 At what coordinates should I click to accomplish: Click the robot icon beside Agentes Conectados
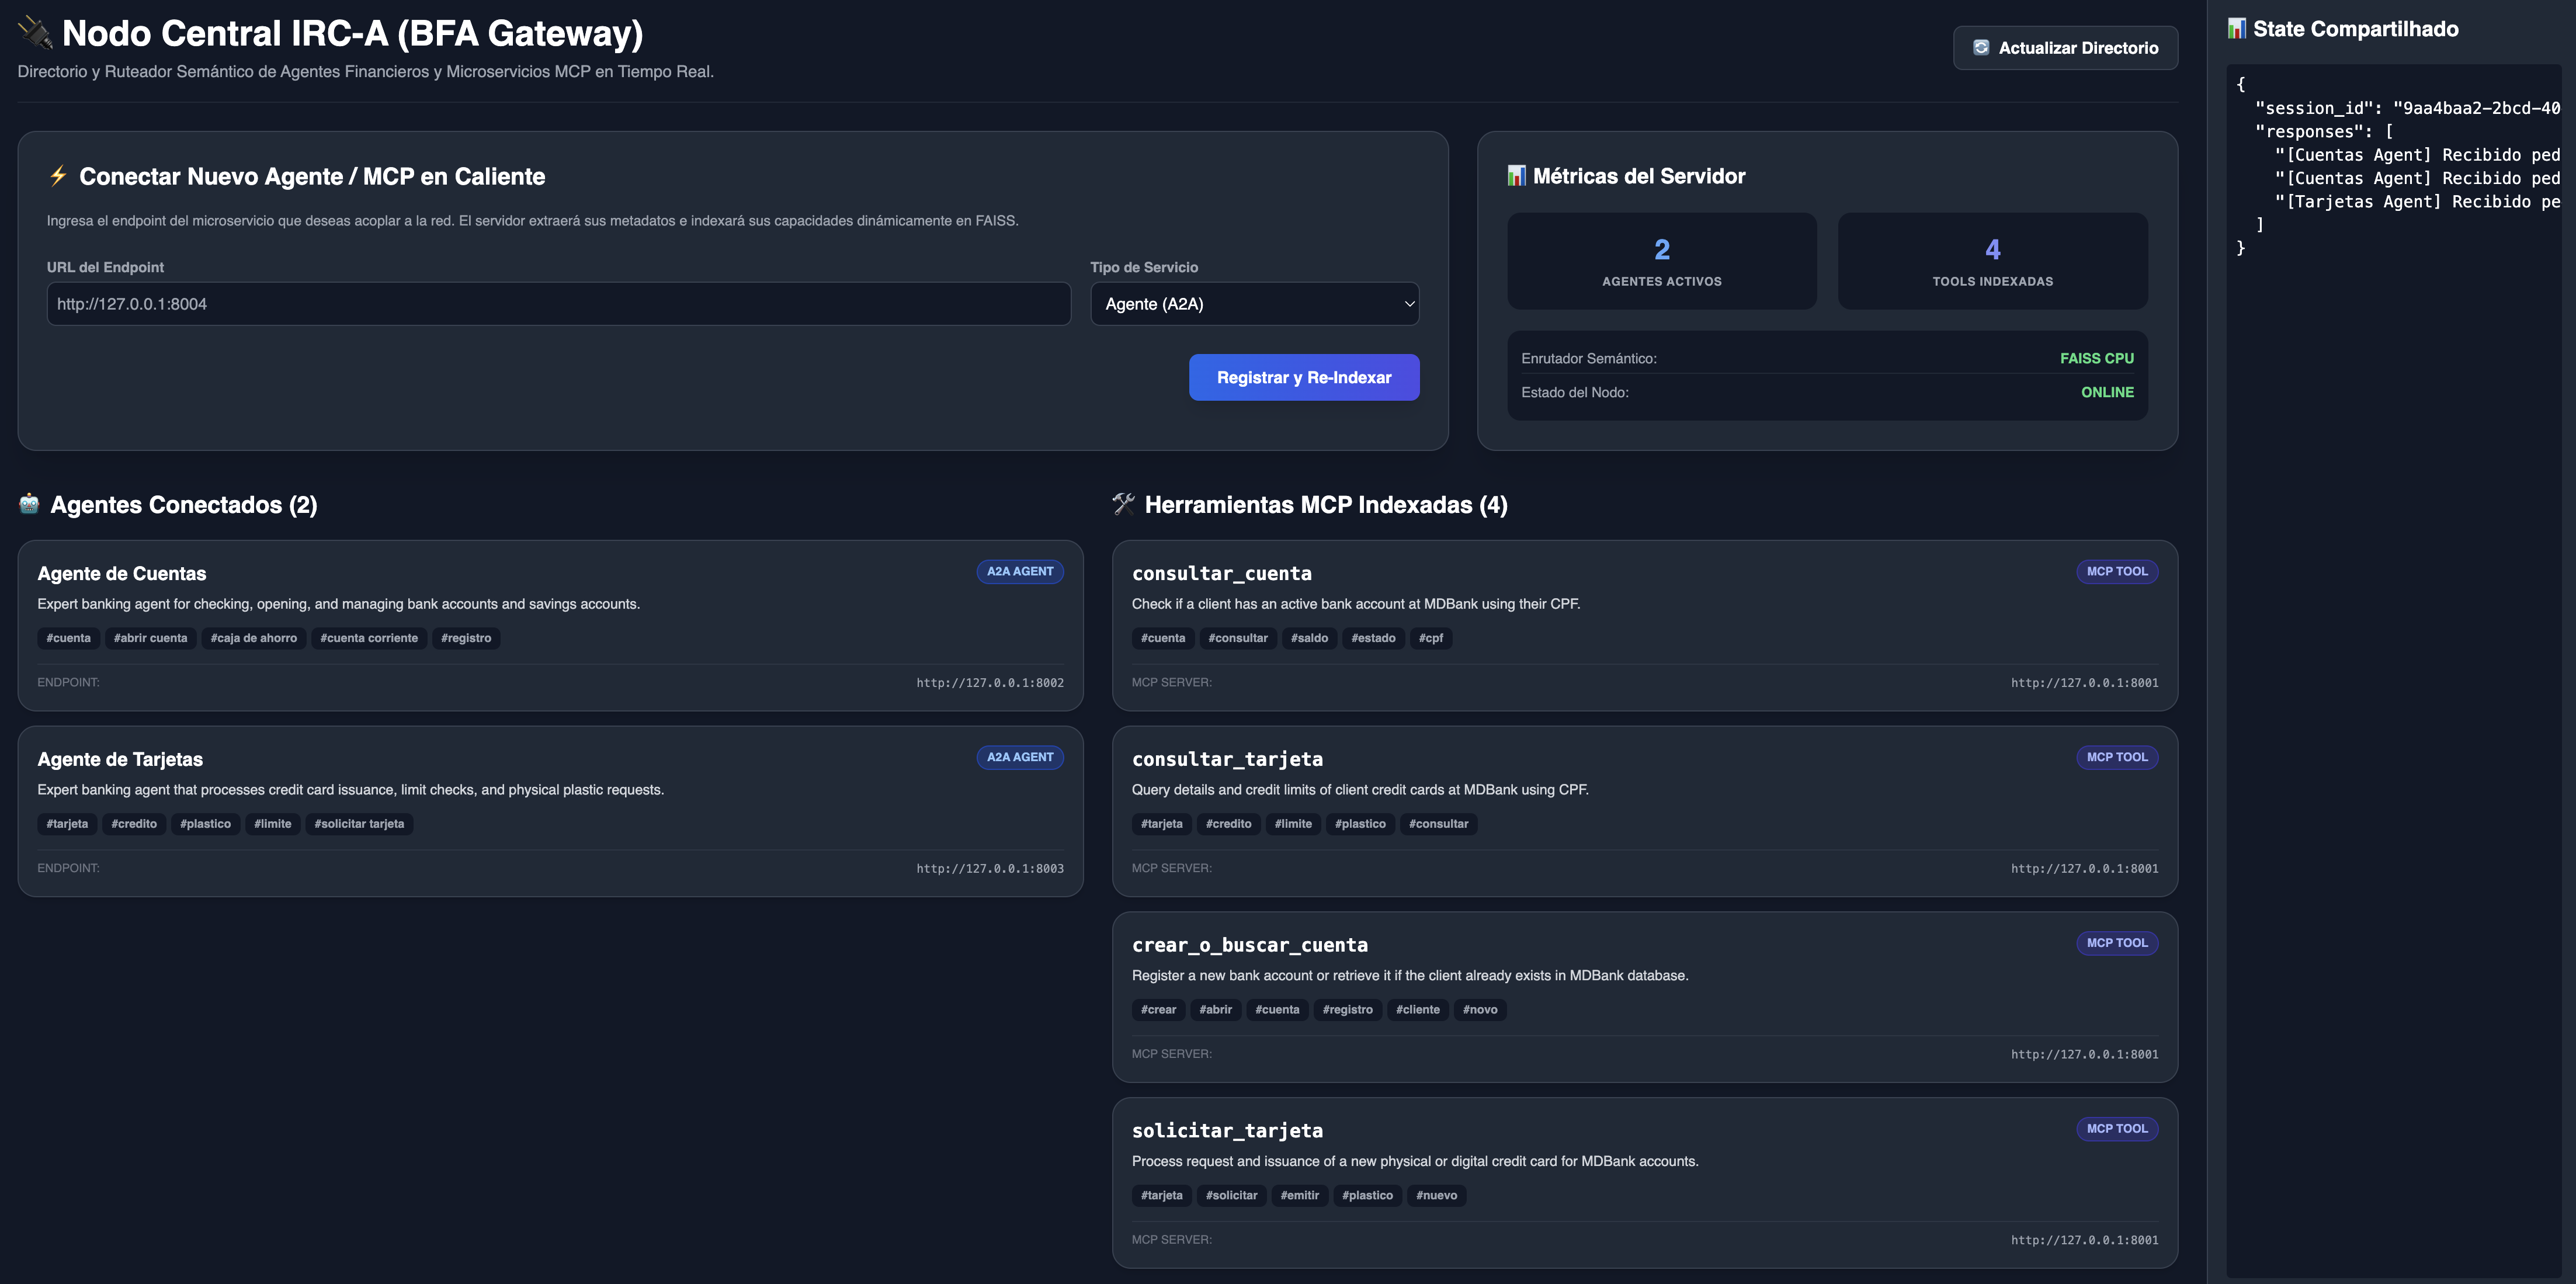pos(29,504)
